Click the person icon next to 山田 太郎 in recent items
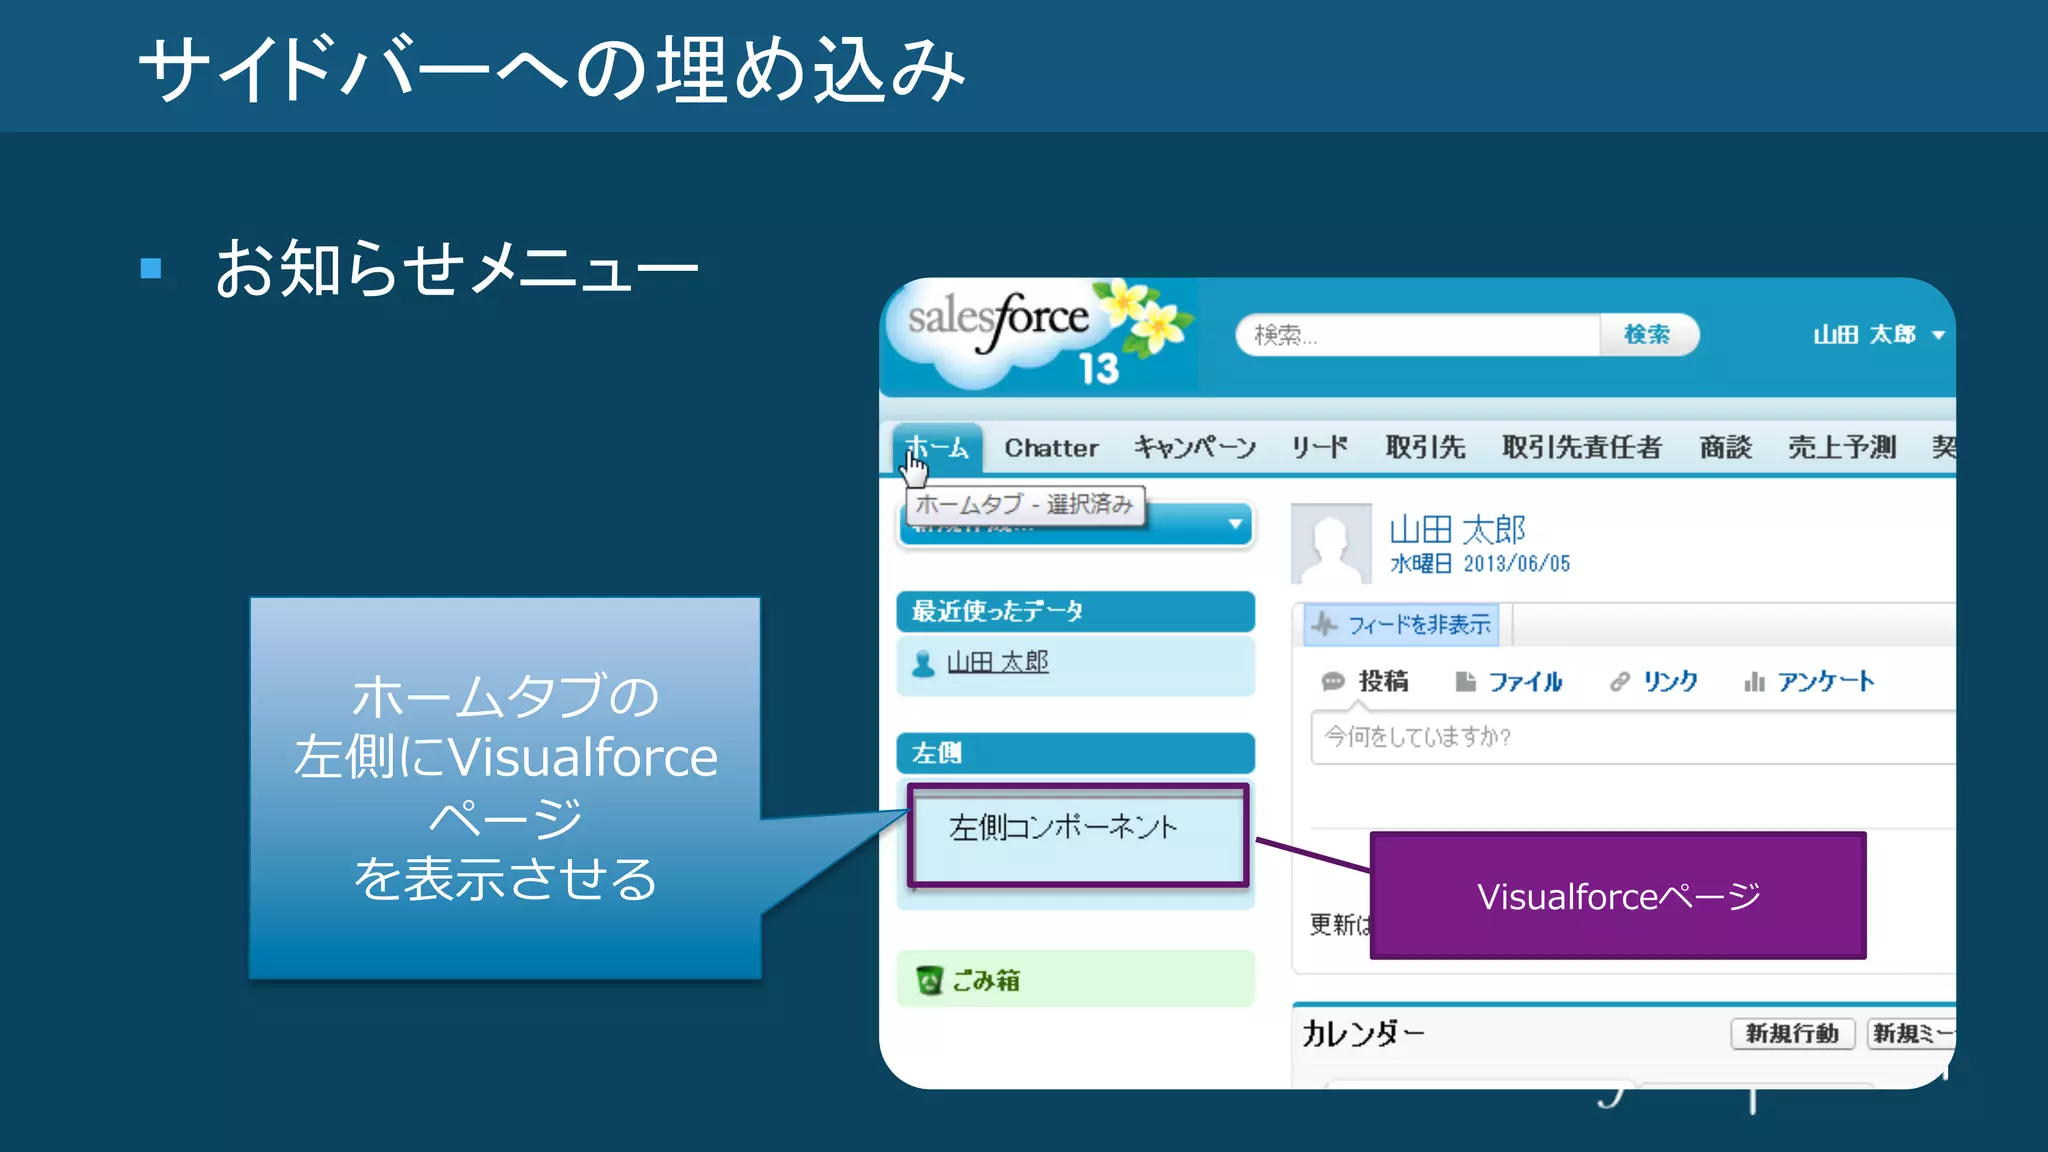The height and width of the screenshot is (1152, 2048). (924, 663)
